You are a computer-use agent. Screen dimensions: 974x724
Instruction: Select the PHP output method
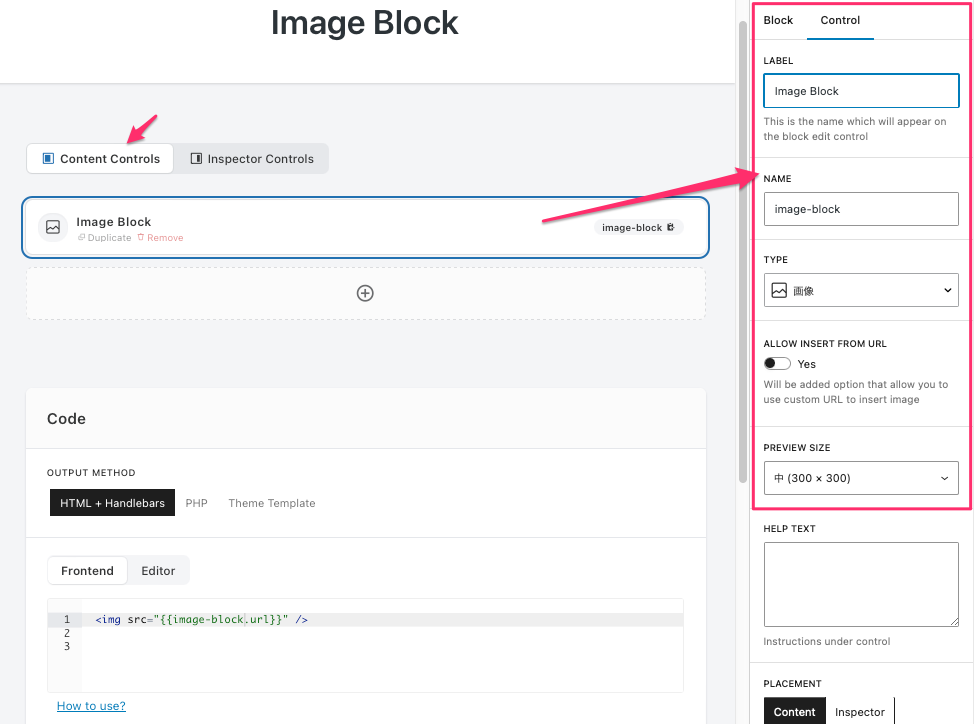[196, 503]
